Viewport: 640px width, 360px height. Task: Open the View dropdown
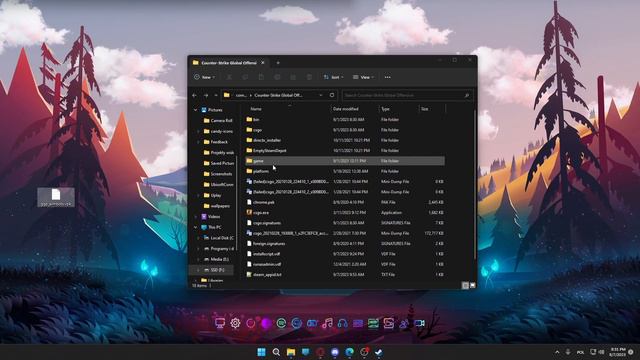pos(363,77)
